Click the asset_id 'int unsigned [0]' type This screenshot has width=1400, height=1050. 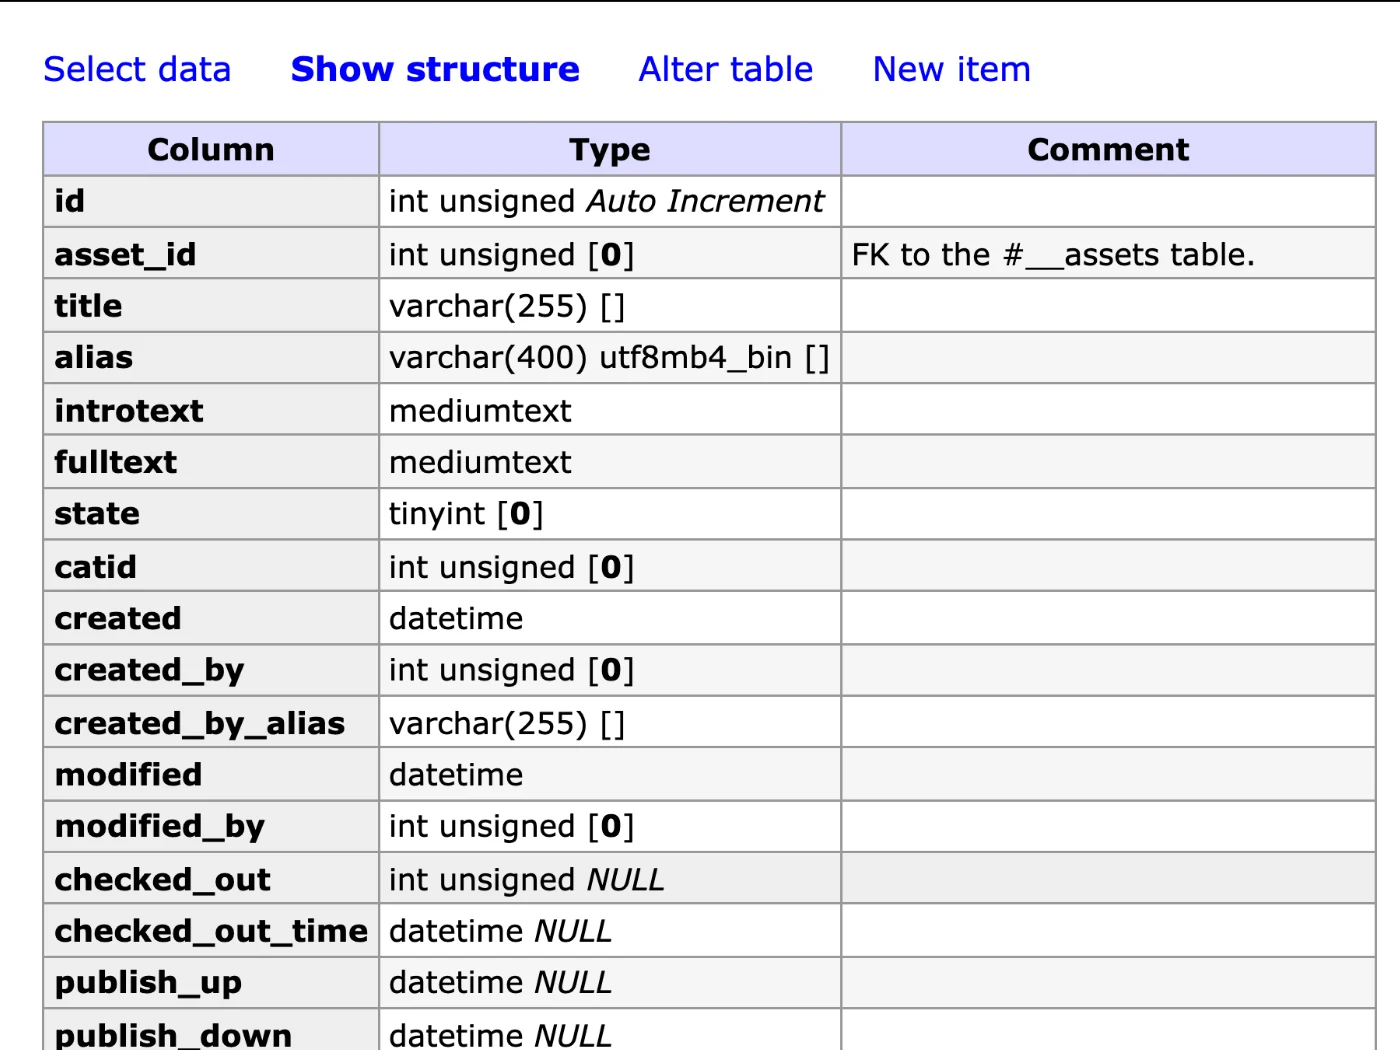pos(512,254)
